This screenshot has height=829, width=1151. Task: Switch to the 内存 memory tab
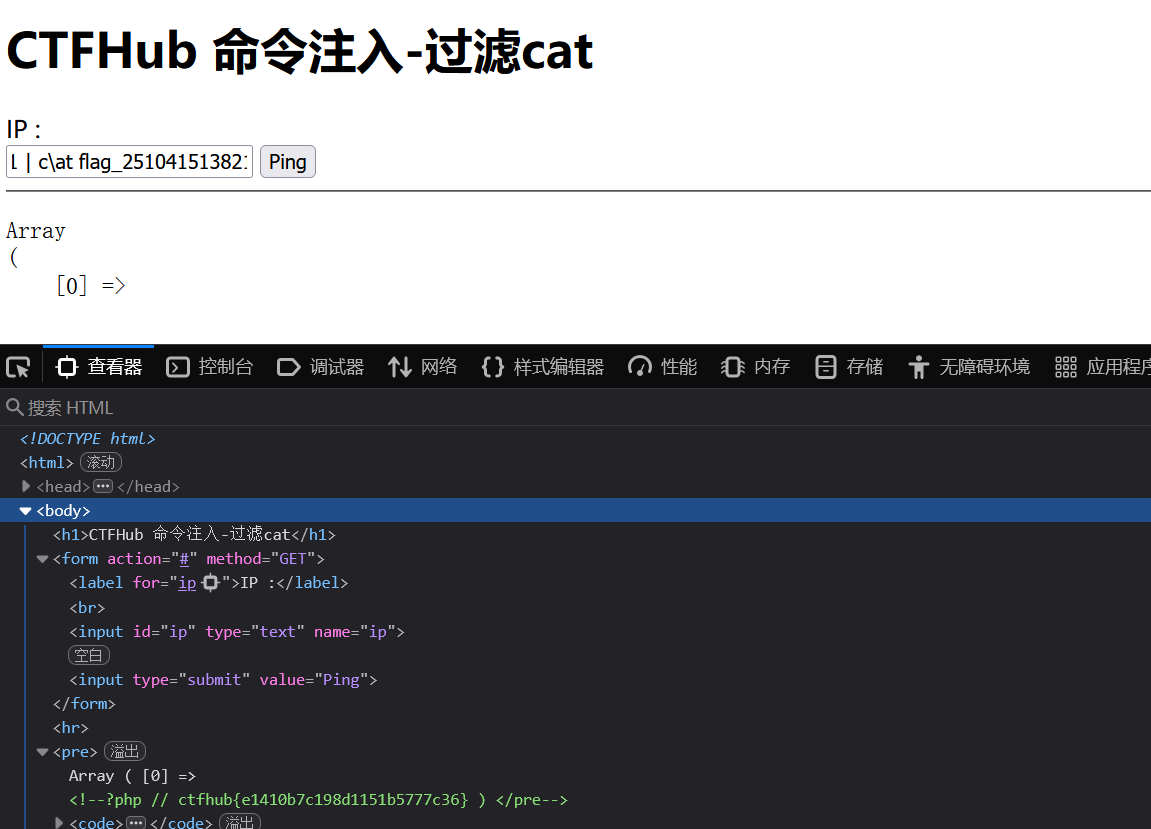coord(755,367)
